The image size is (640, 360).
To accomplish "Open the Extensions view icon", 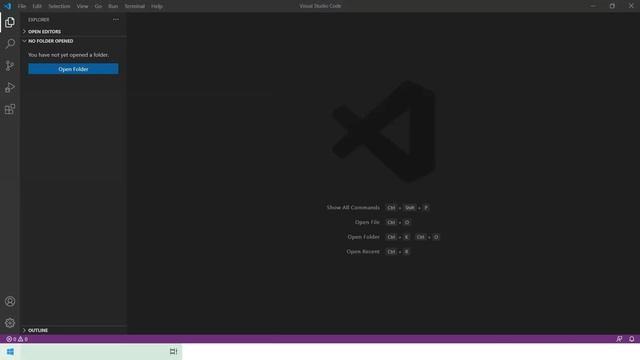I will 10,109.
